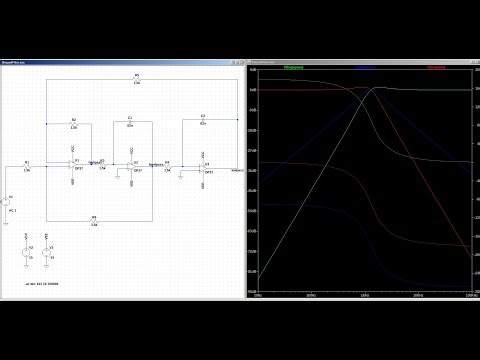Click the .ac simulation directive text
480x360 pixels.
(42, 284)
